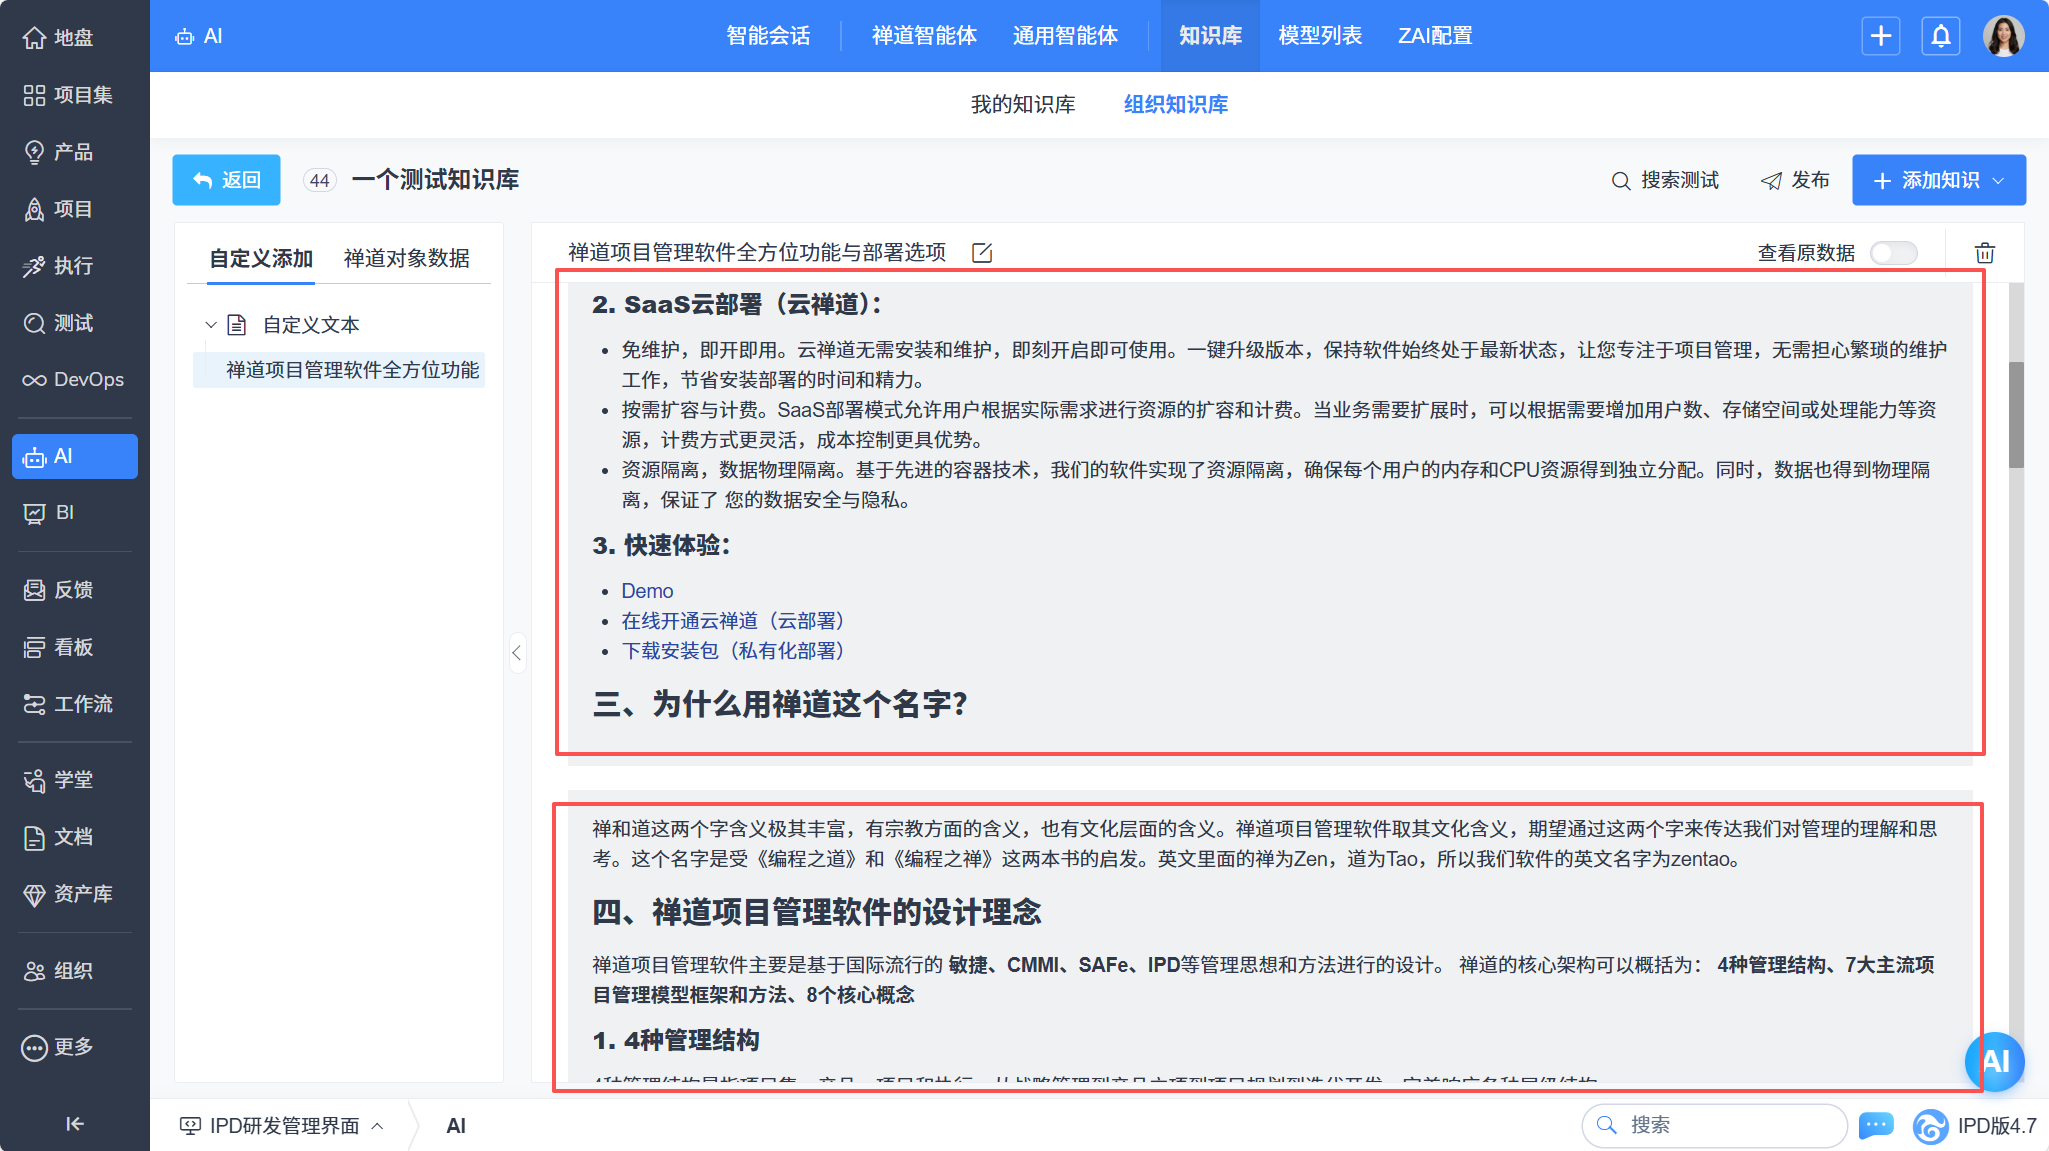The width and height of the screenshot is (2049, 1151).
Task: Click the bottom 搜索 input field
Action: click(x=1715, y=1125)
